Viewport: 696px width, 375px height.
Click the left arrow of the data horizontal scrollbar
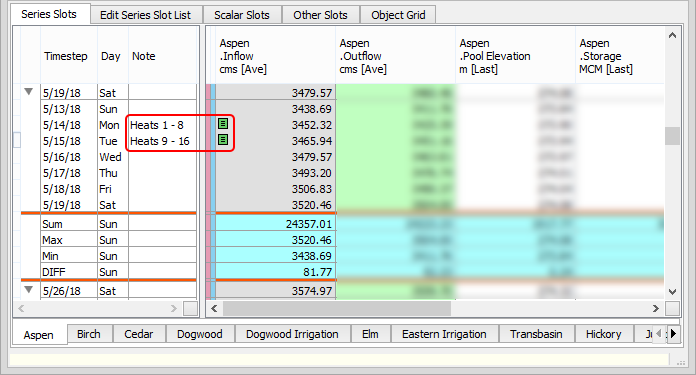click(x=214, y=308)
